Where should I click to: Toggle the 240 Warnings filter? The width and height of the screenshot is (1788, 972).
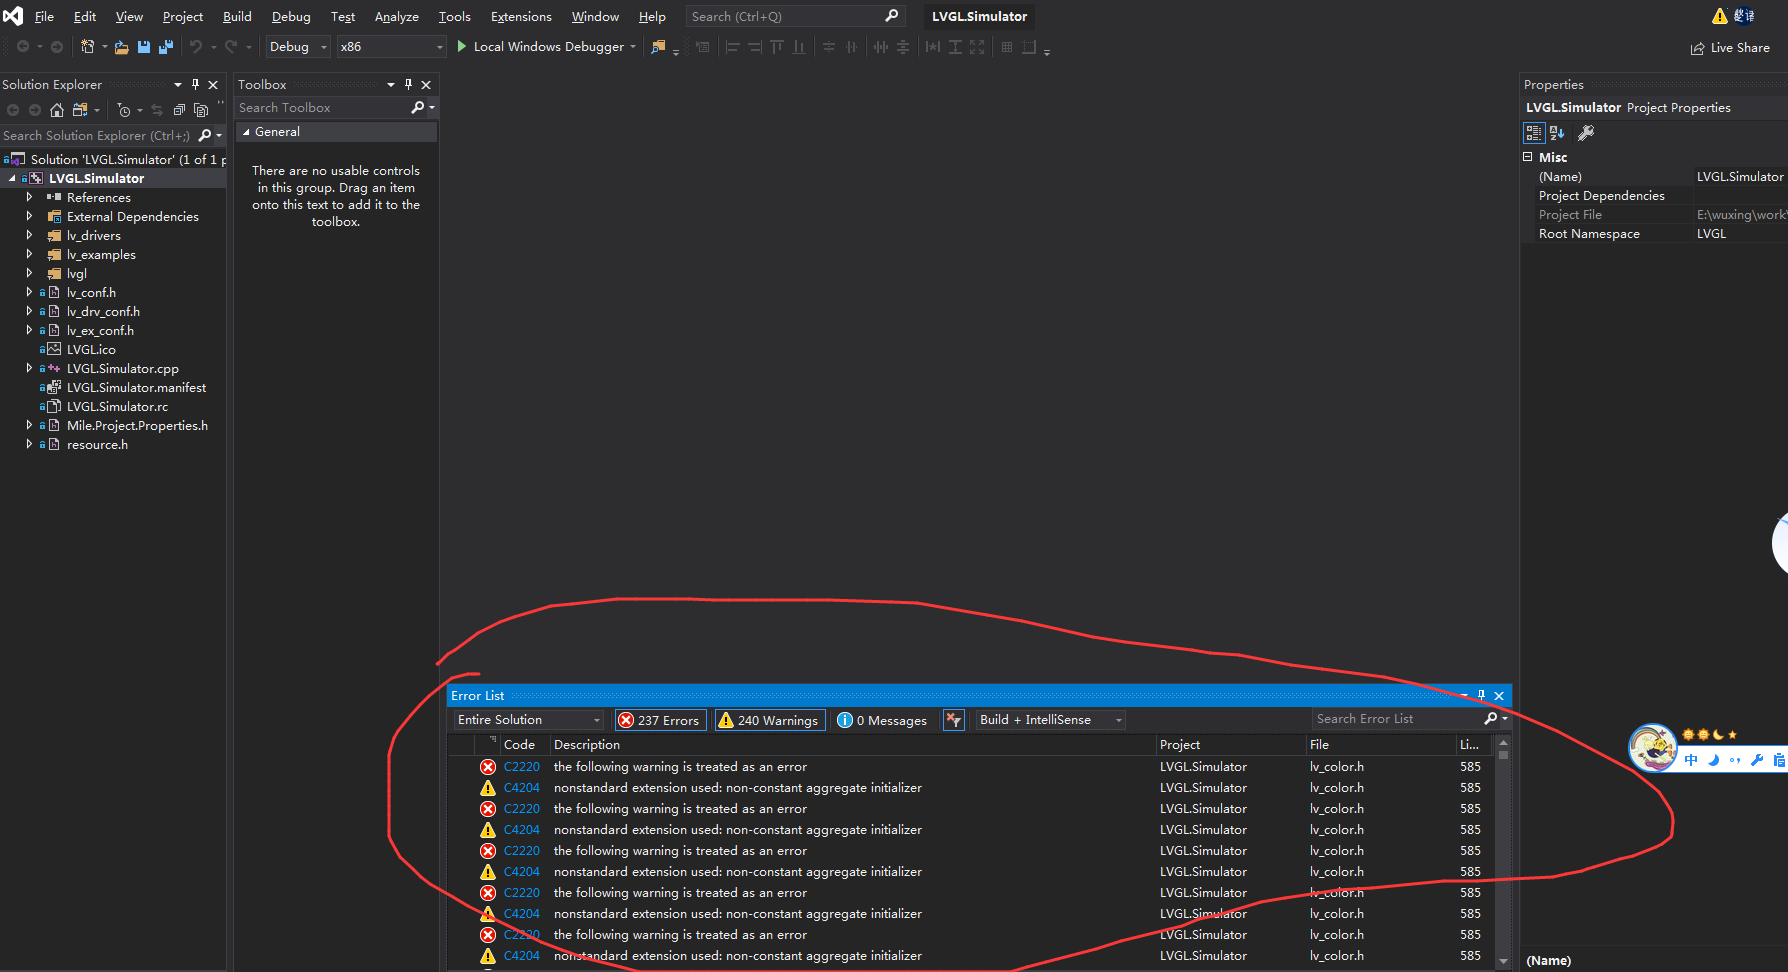point(769,720)
